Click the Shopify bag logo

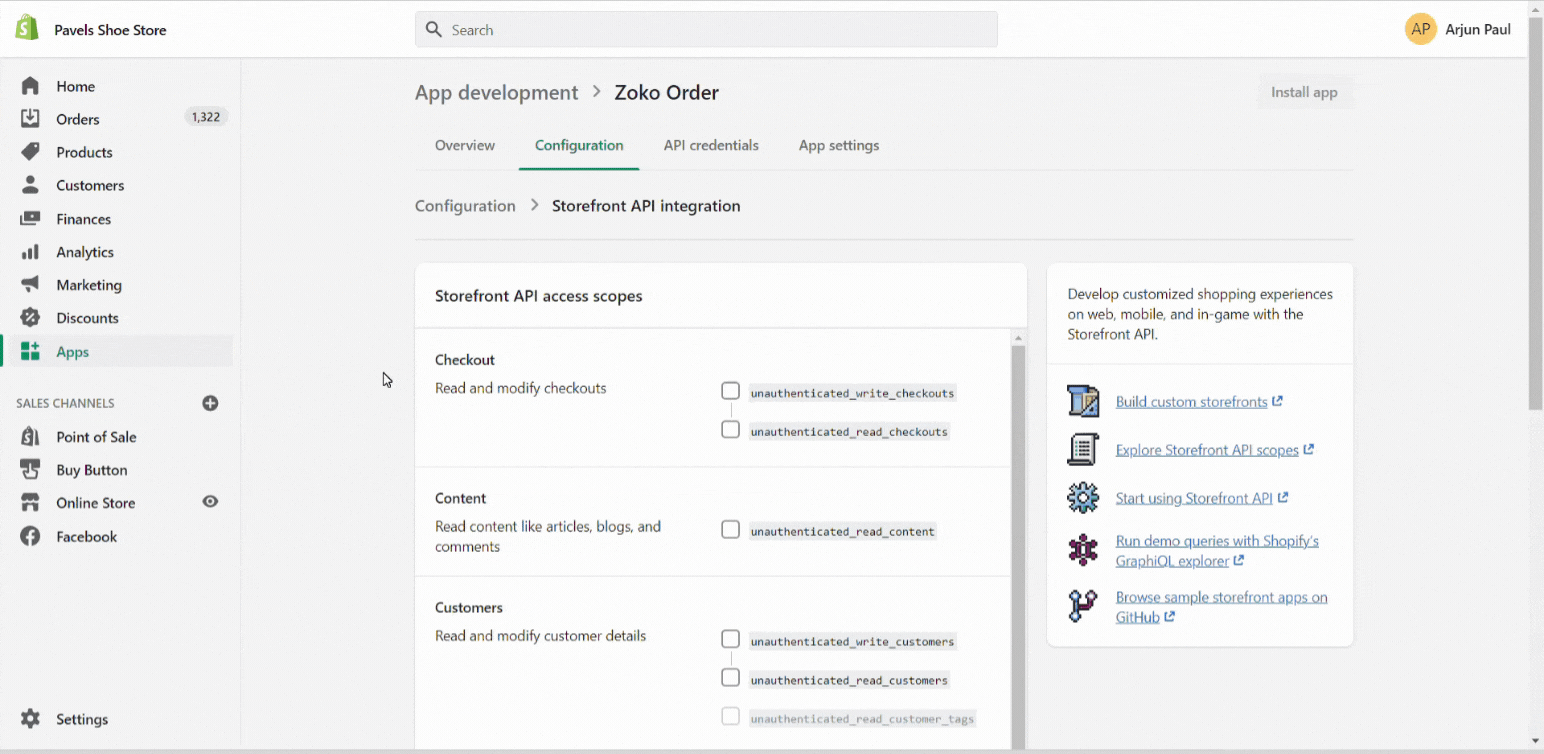(27, 29)
